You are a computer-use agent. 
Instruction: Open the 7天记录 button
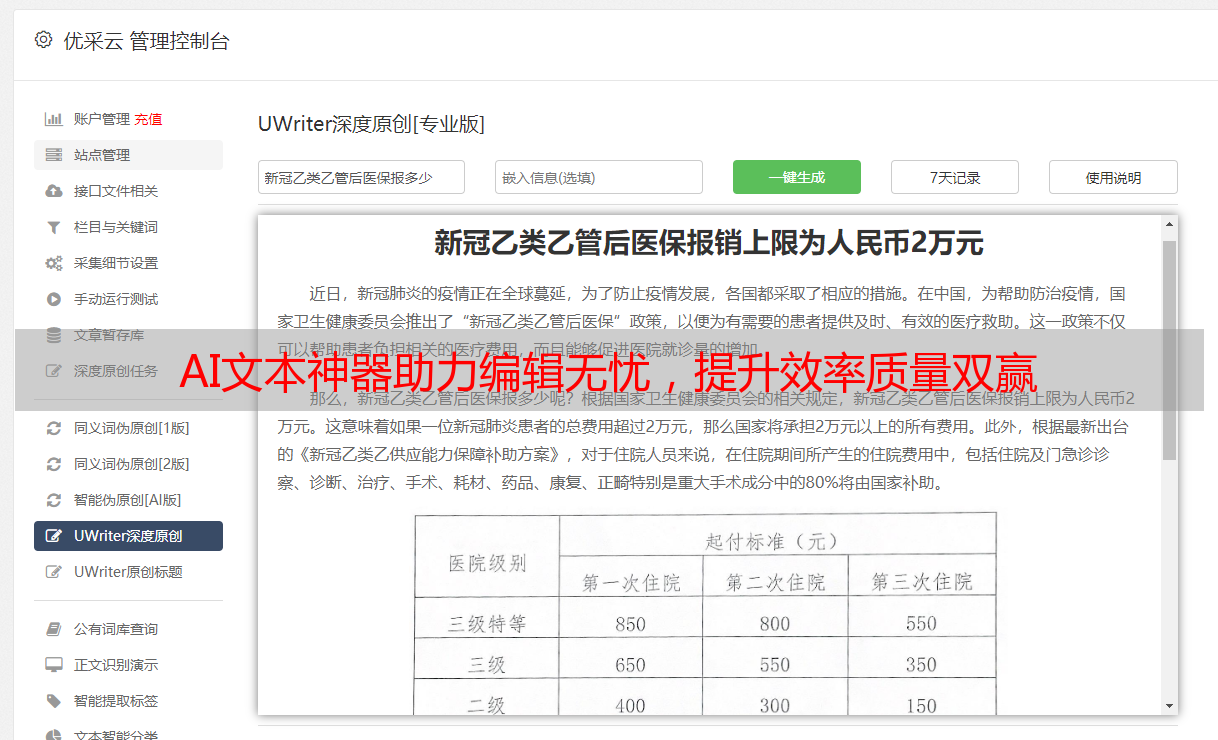coord(954,177)
